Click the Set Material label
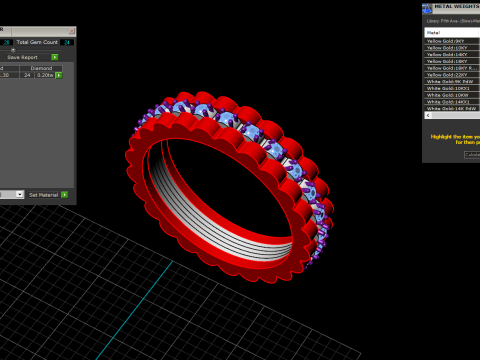 coord(44,195)
